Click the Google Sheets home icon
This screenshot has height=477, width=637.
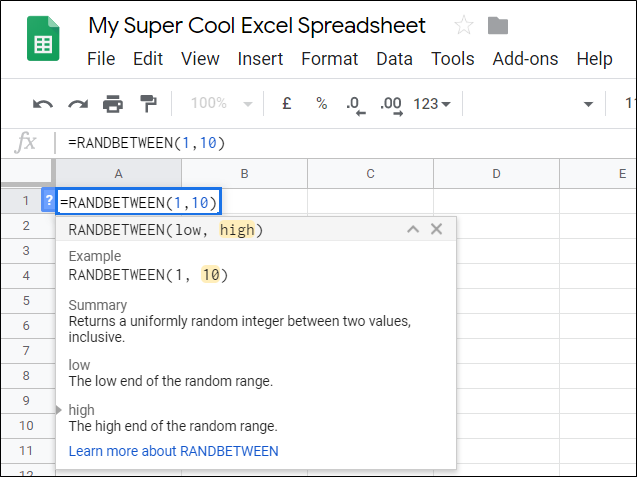pos(43,43)
